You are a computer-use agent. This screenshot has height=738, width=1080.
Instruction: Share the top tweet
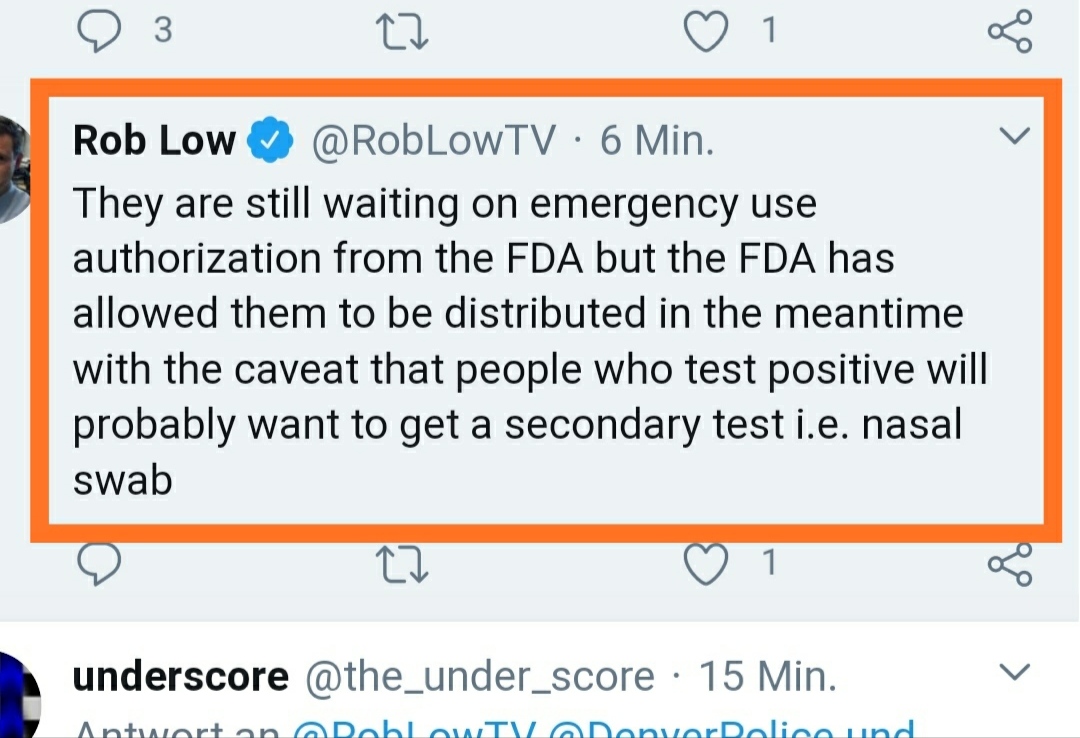tap(1009, 32)
